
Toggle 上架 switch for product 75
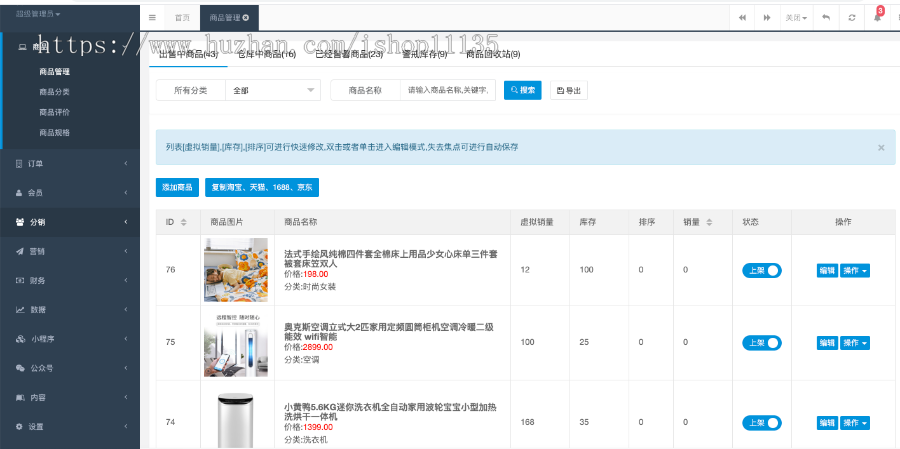(761, 342)
